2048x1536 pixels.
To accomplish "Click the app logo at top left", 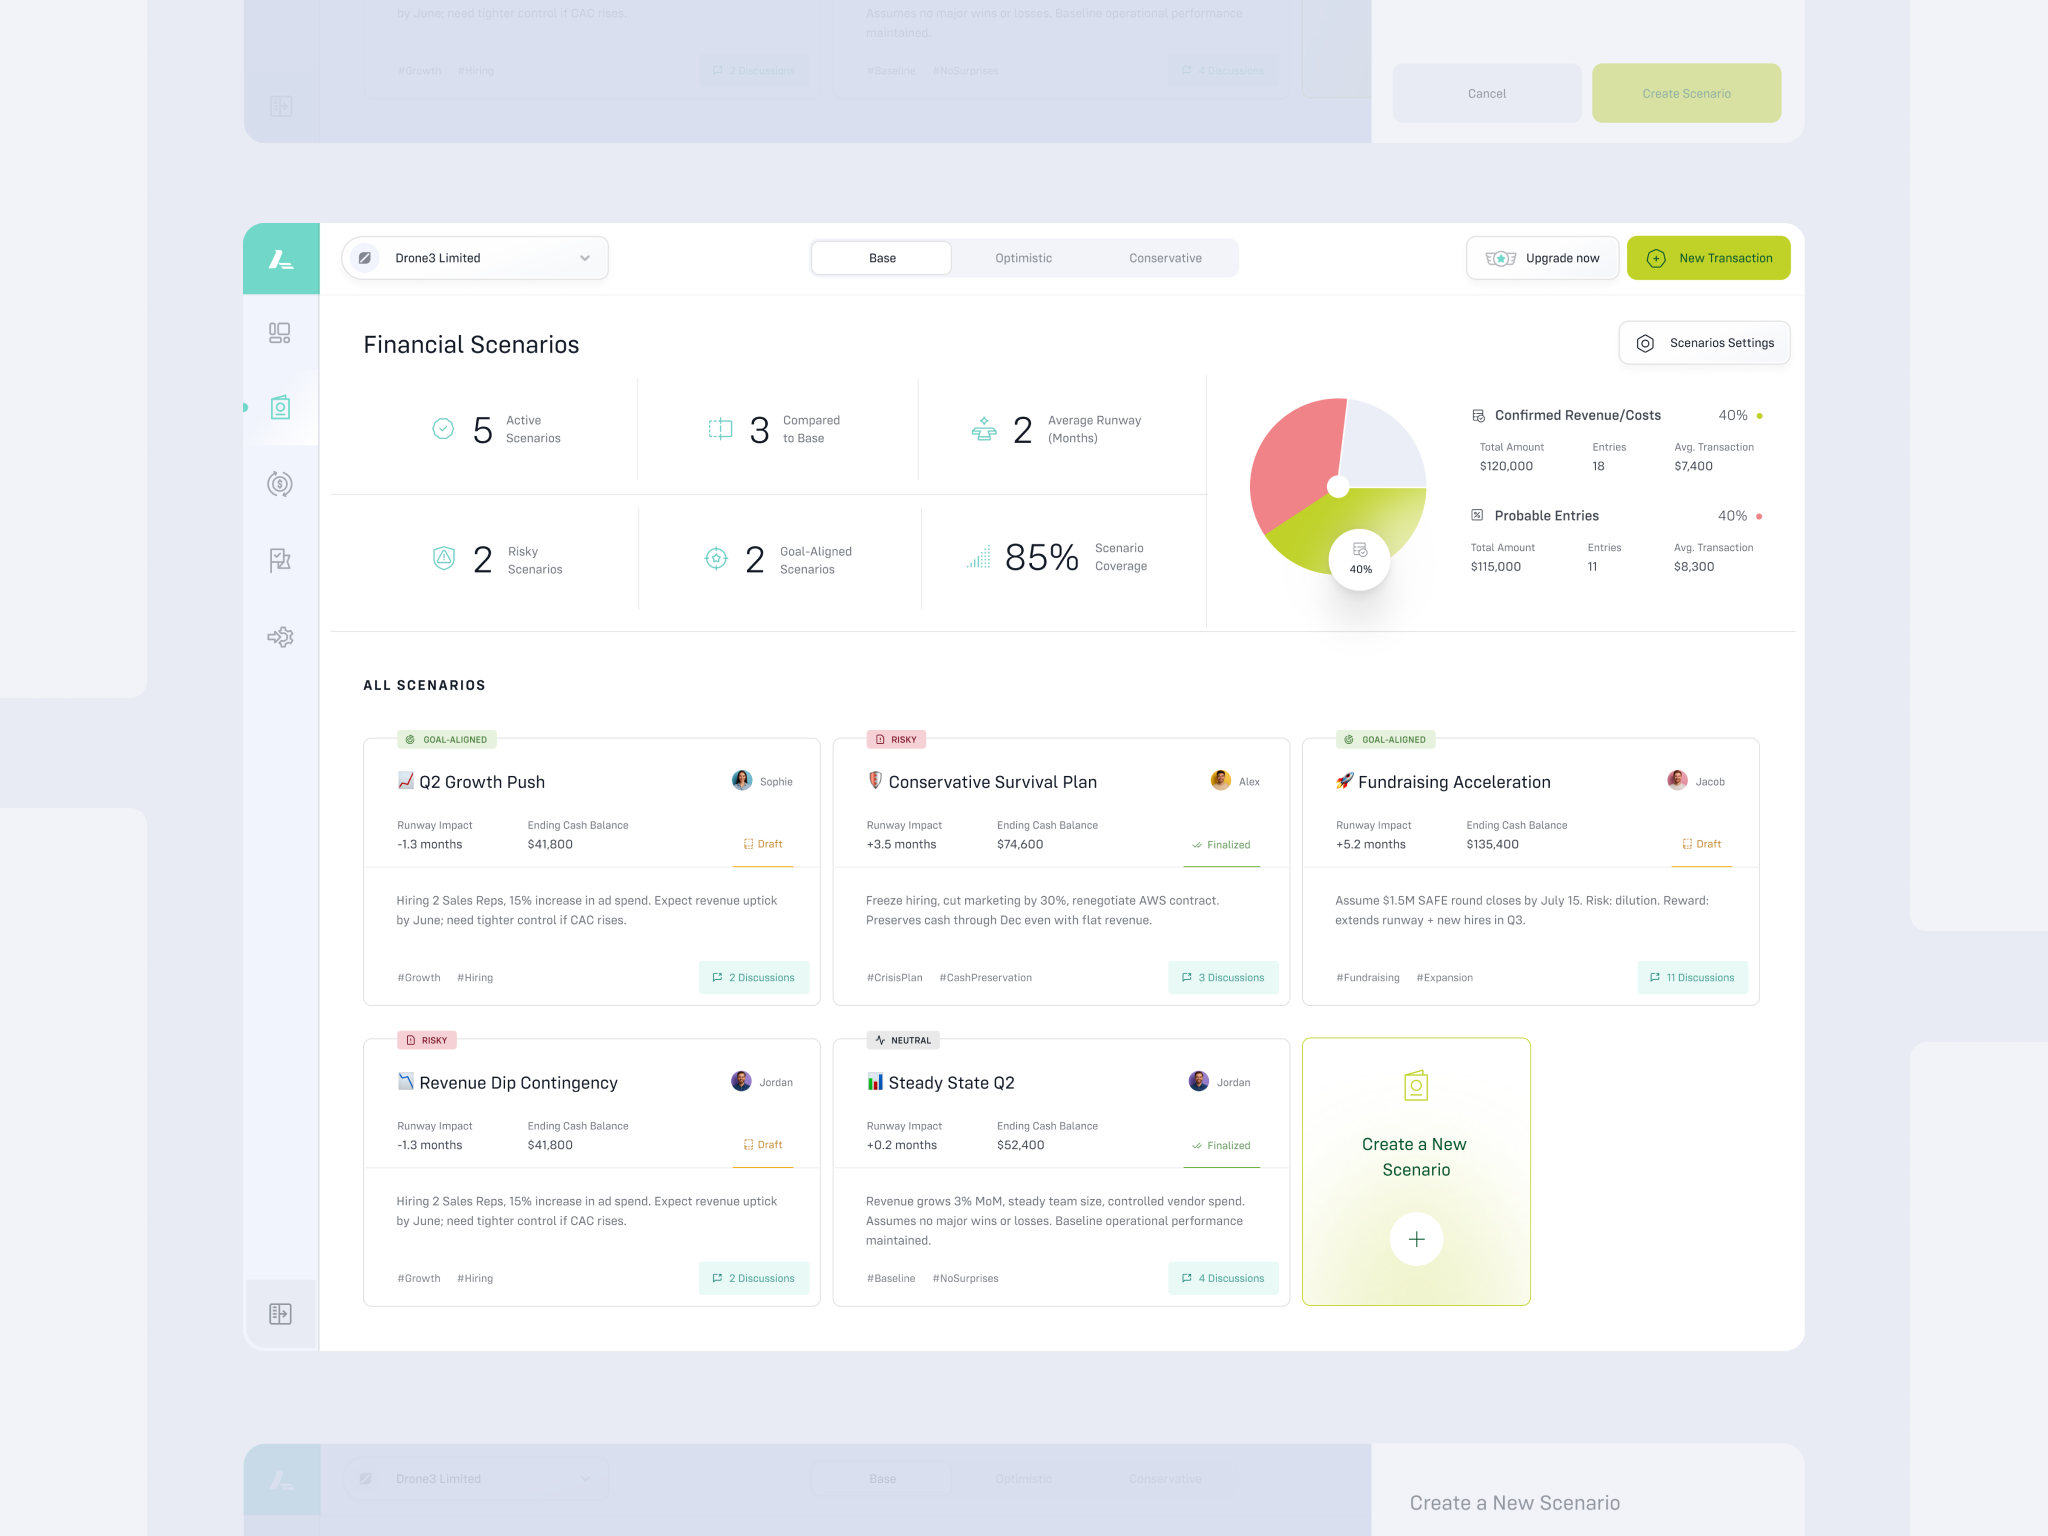I will (x=281, y=259).
